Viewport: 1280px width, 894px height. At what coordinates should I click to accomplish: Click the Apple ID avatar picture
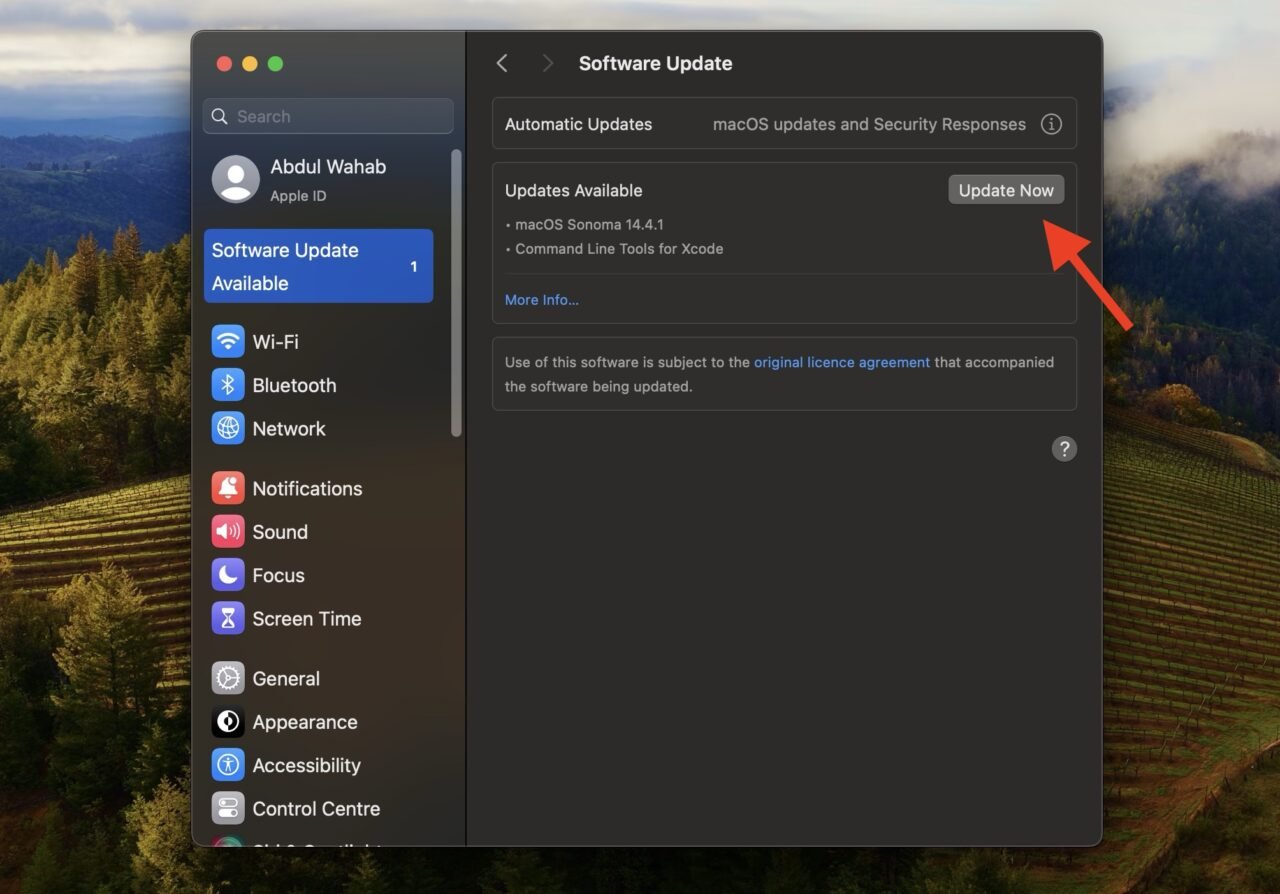coord(236,179)
